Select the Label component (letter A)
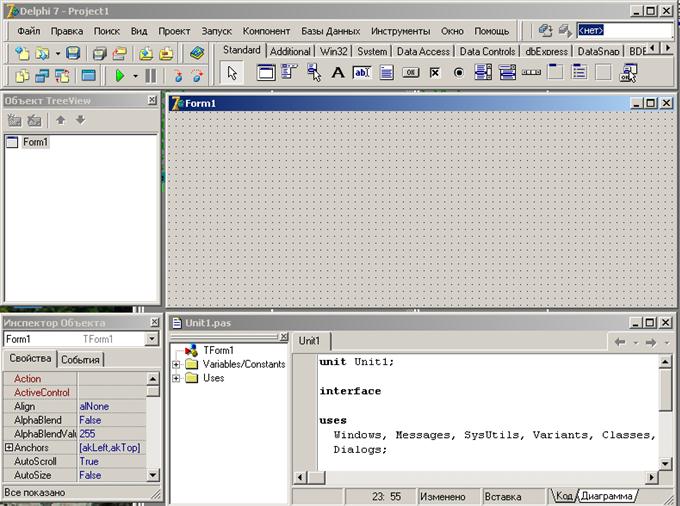680x506 pixels. [338, 72]
